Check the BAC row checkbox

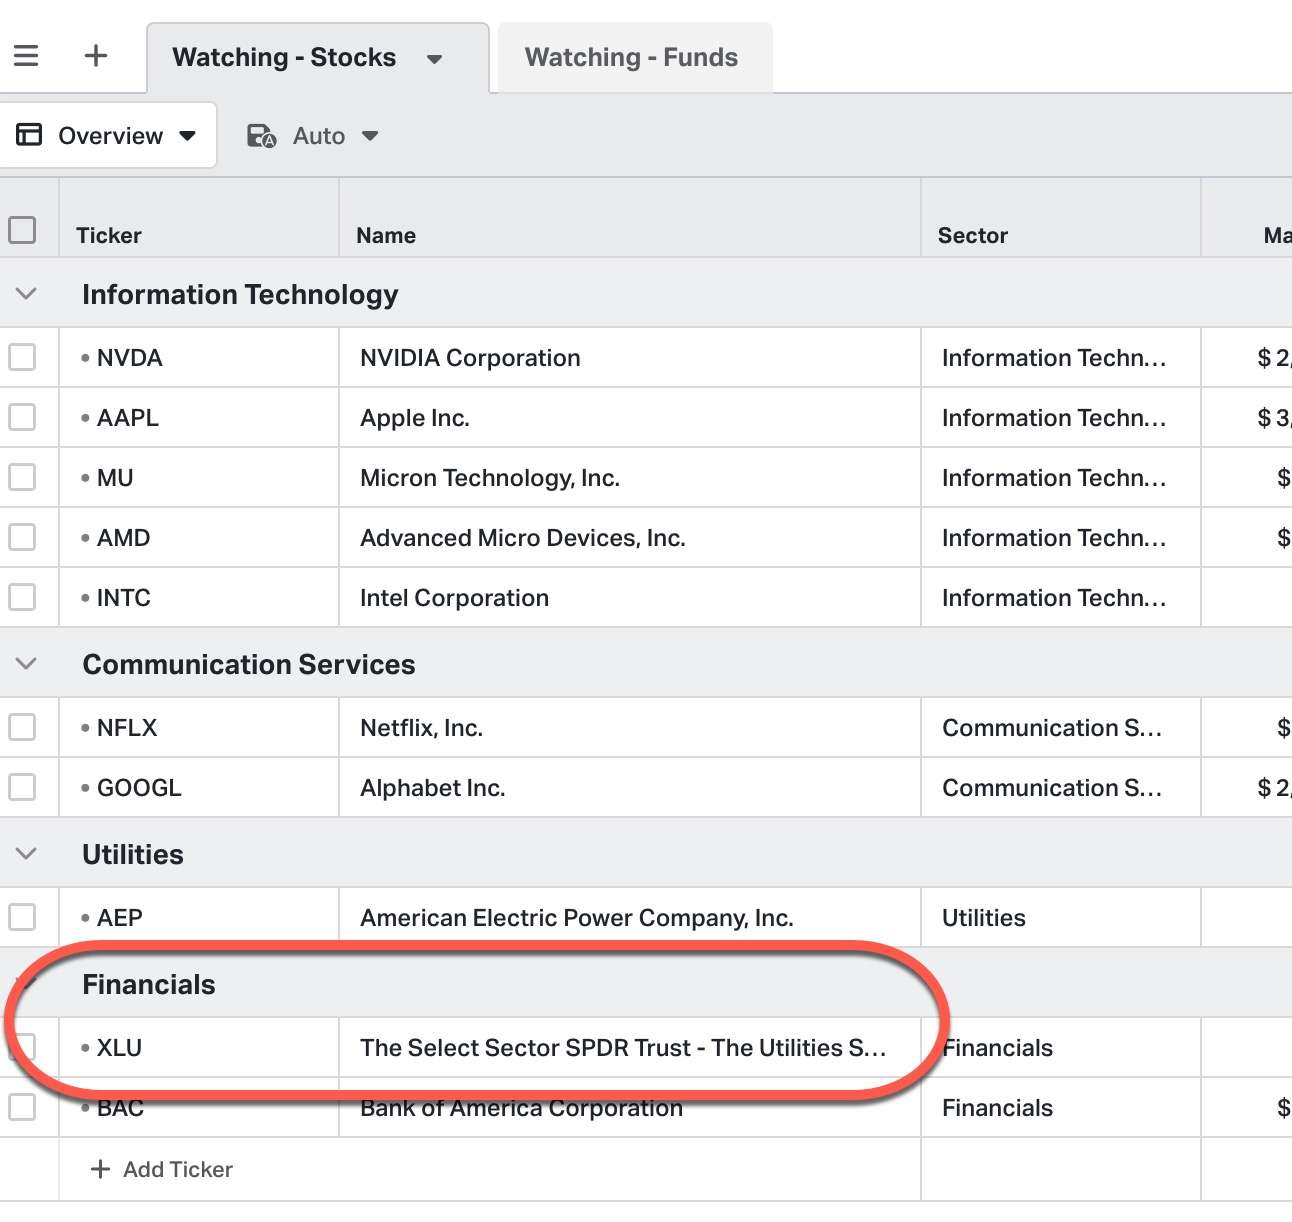(22, 1107)
